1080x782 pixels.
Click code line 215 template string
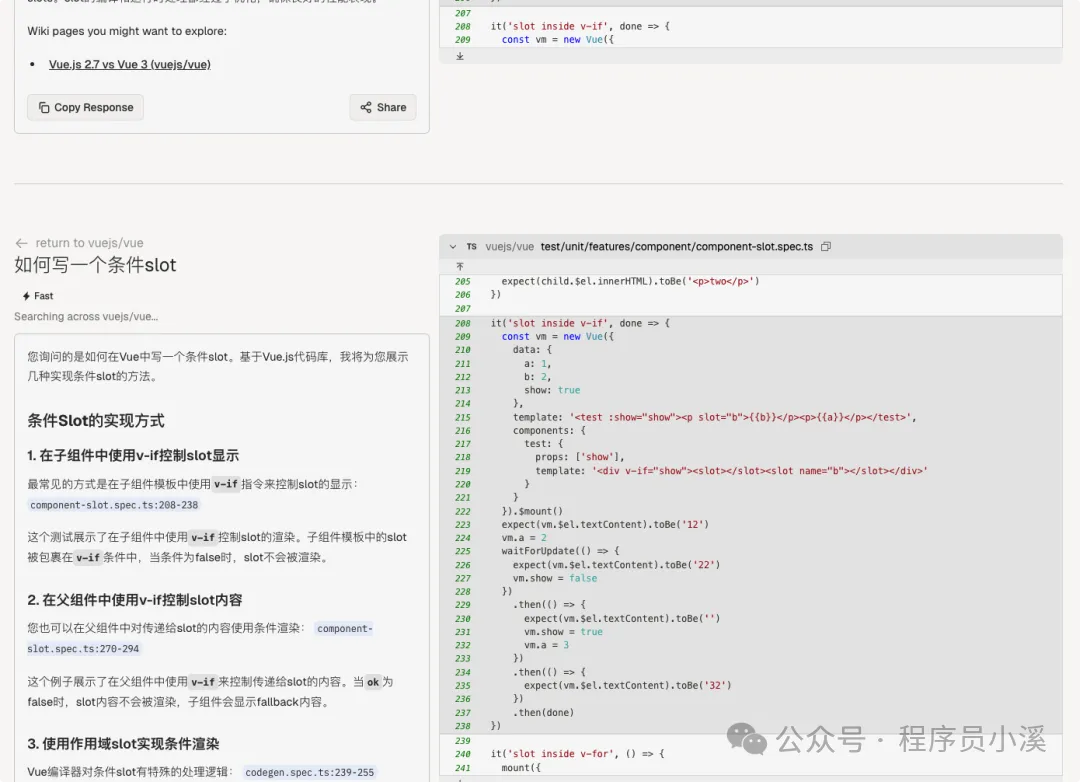point(714,418)
